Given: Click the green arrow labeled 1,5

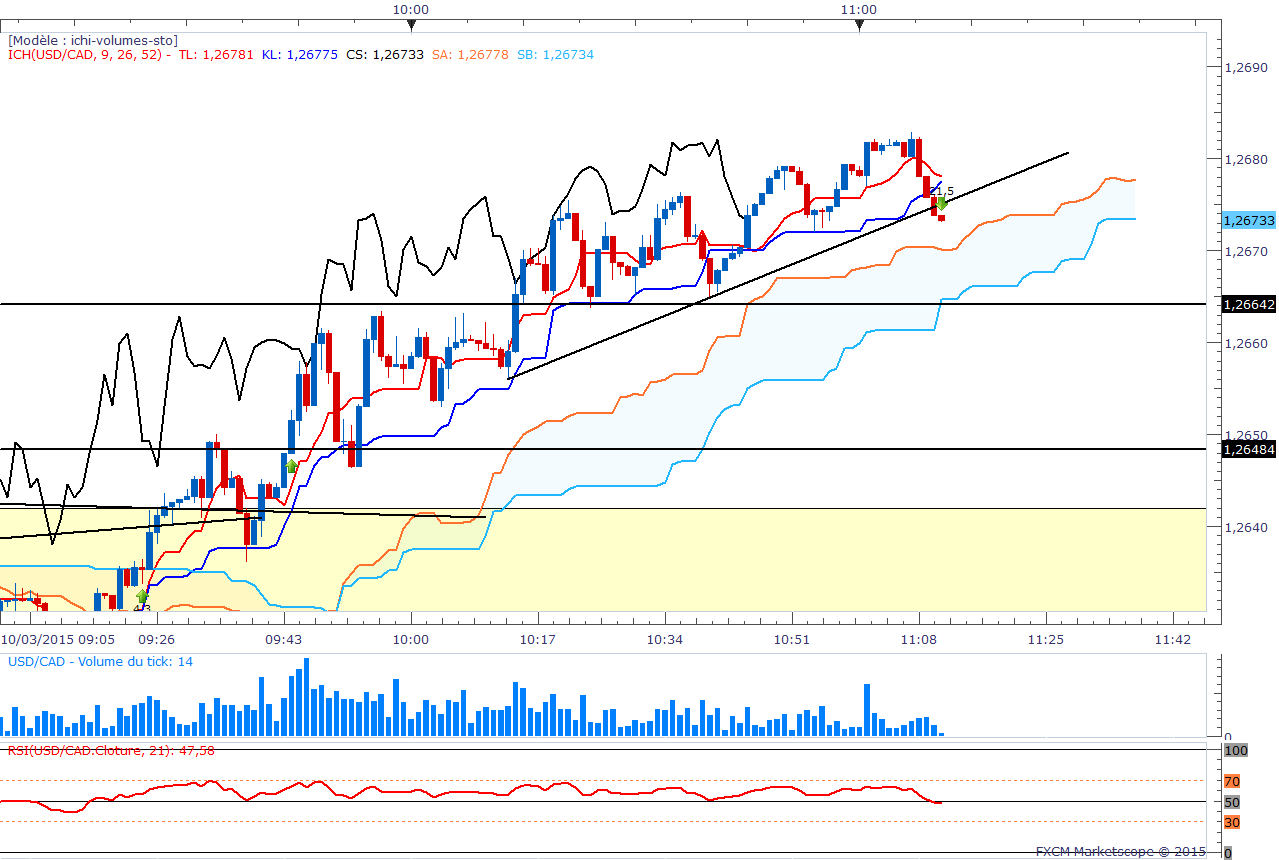Looking at the screenshot, I should coord(942,203).
